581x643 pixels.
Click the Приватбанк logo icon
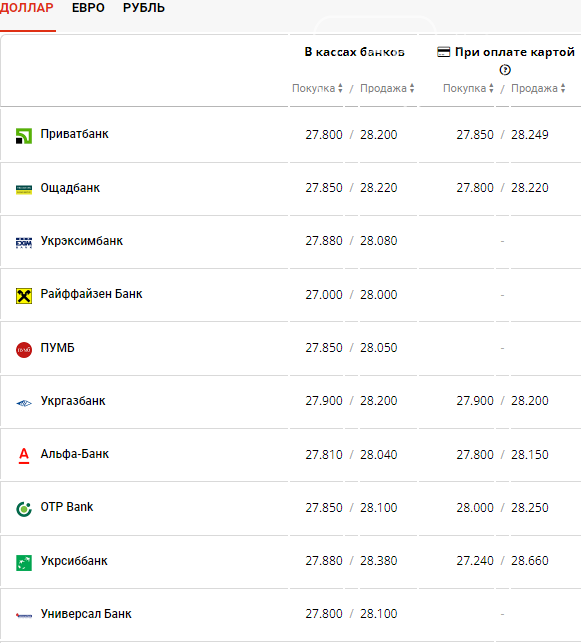[x=24, y=136]
